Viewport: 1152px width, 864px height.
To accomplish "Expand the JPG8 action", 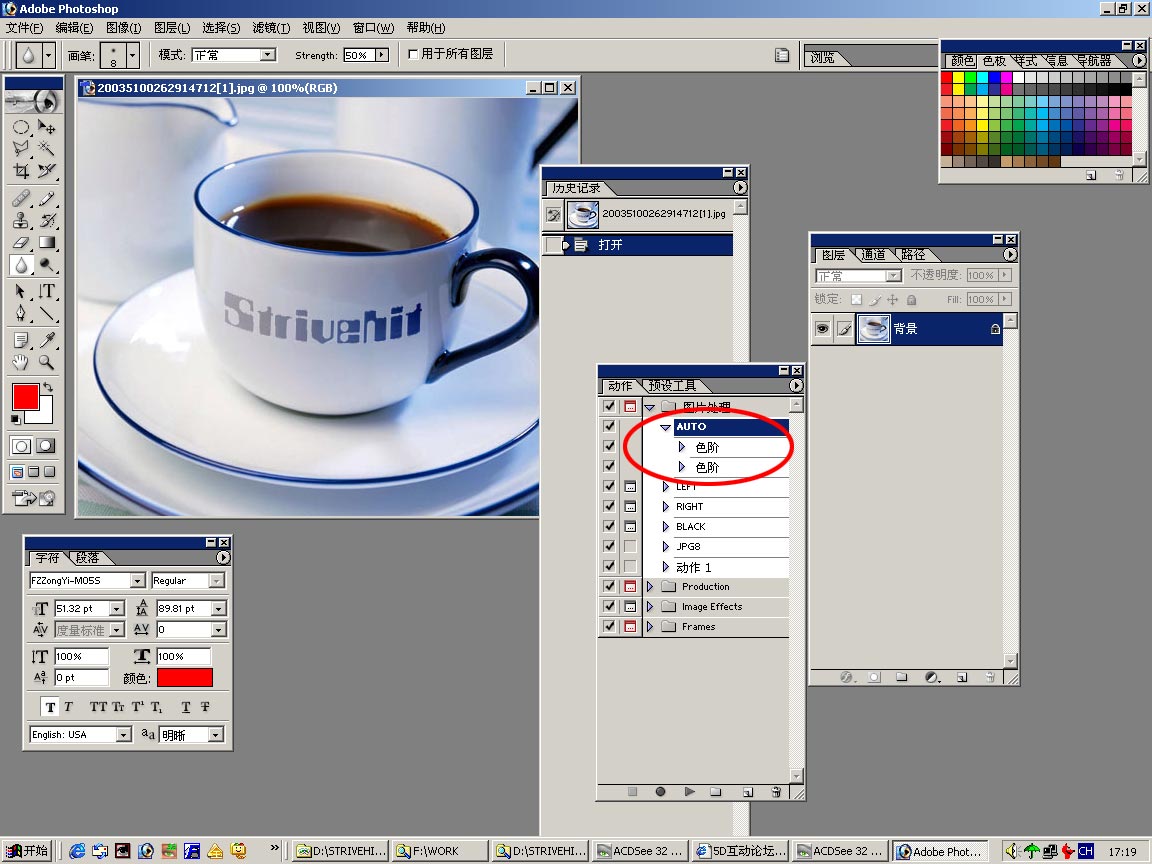I will click(x=666, y=546).
